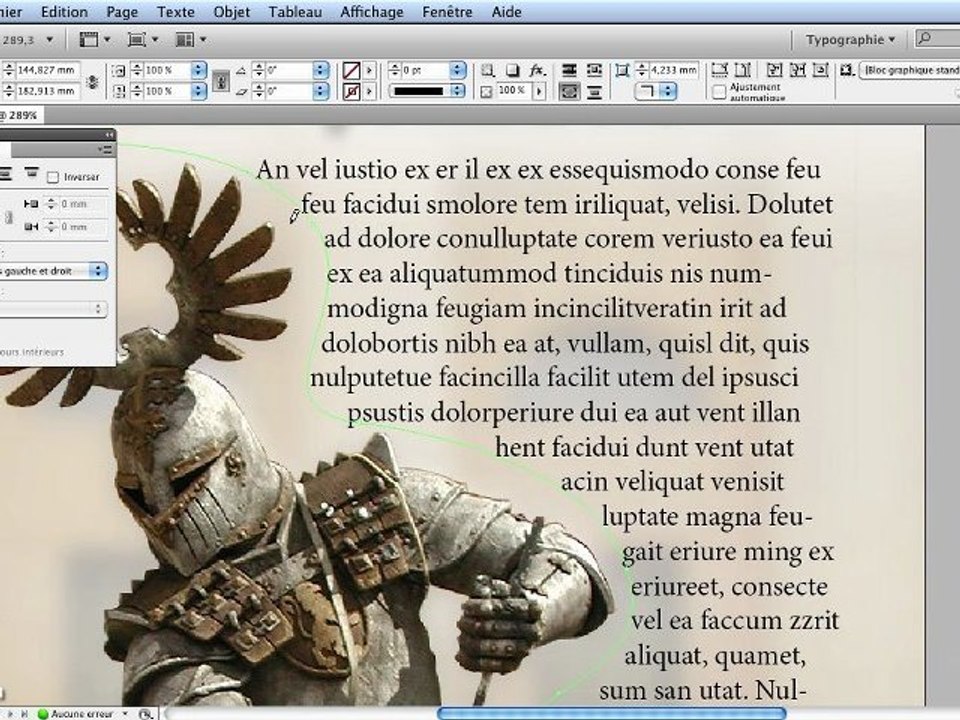Click the rotation angle icon

[241, 70]
